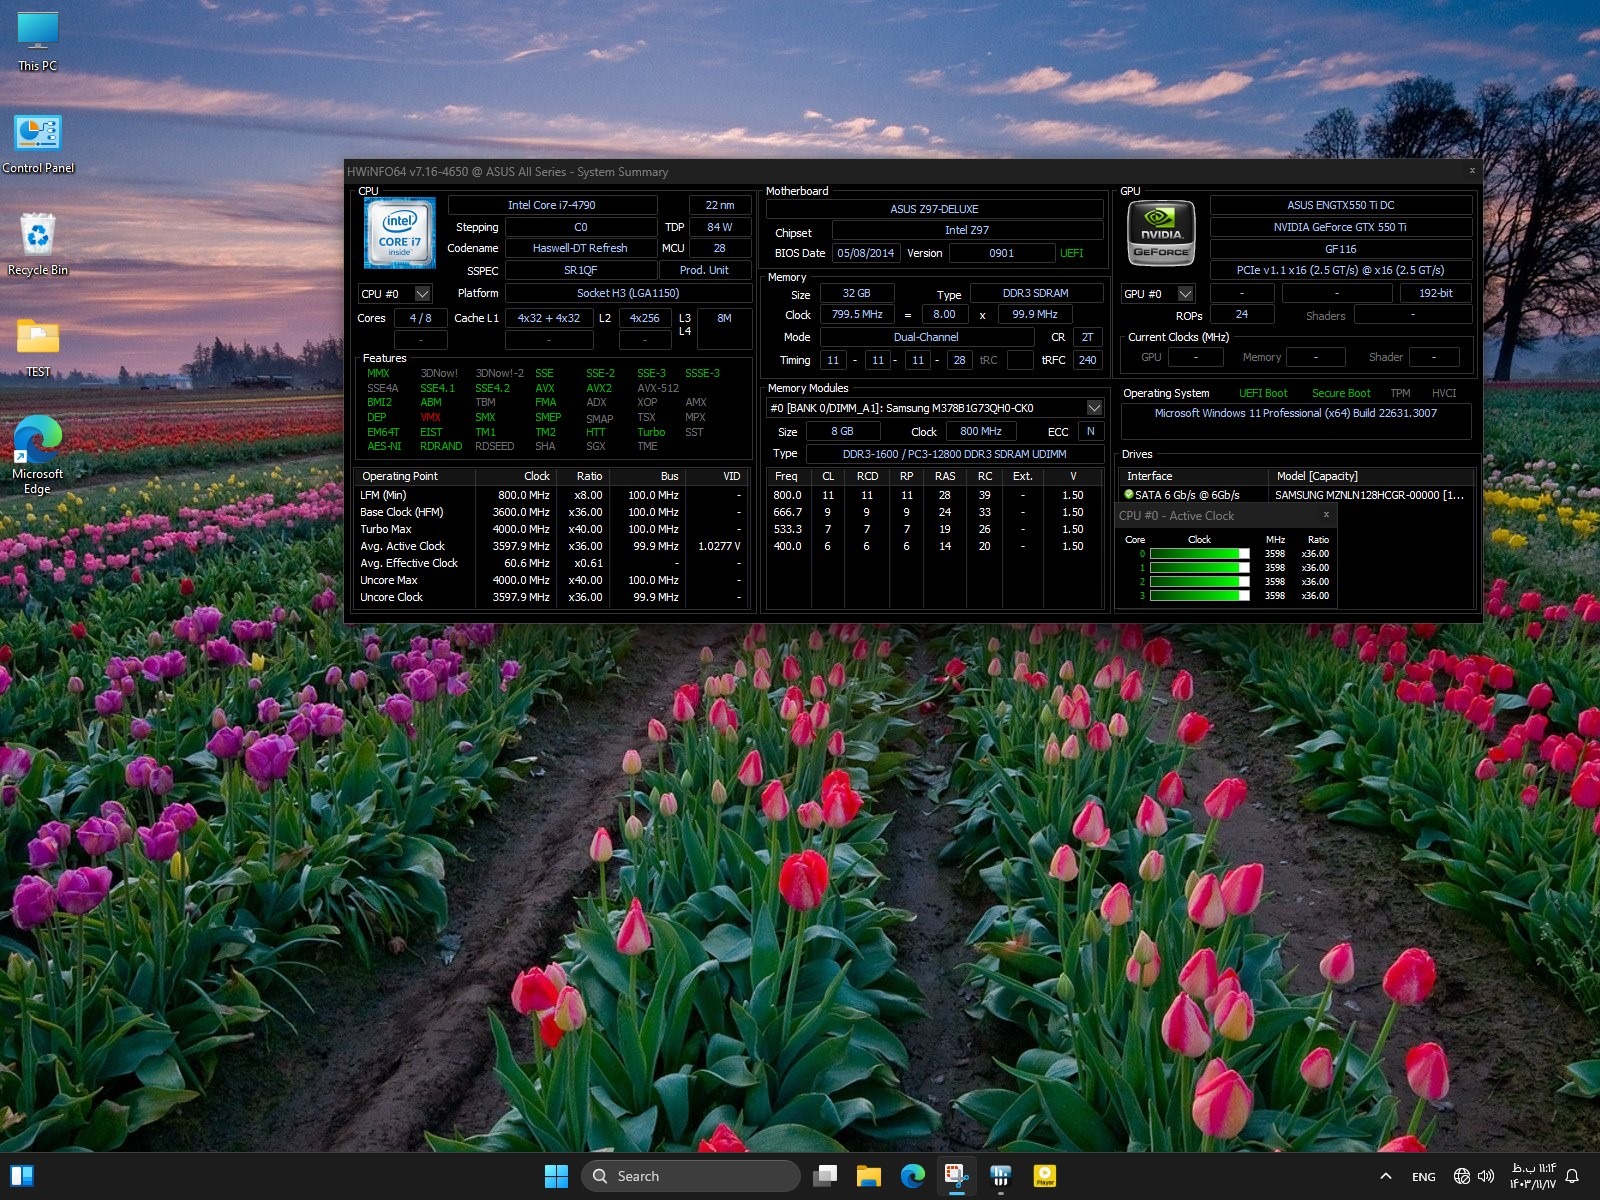Open the Task View button
The width and height of the screenshot is (1600, 1200).
tap(825, 1176)
